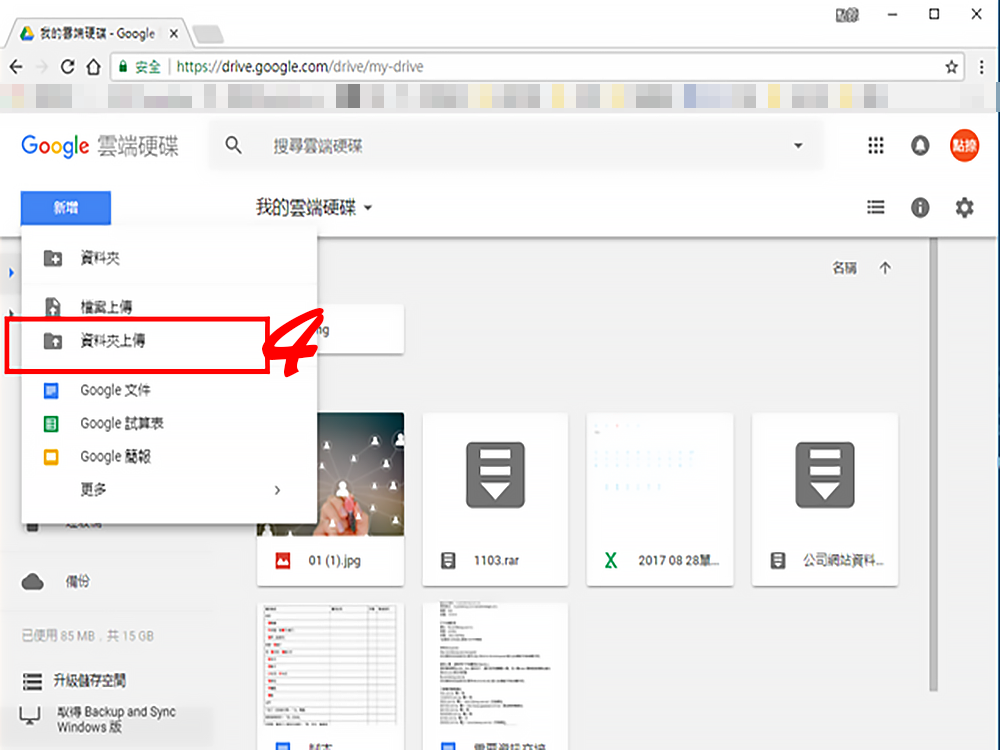Screen dimensions: 1000x750
Task: Click the green Google Sheets icon
Action: 51,423
